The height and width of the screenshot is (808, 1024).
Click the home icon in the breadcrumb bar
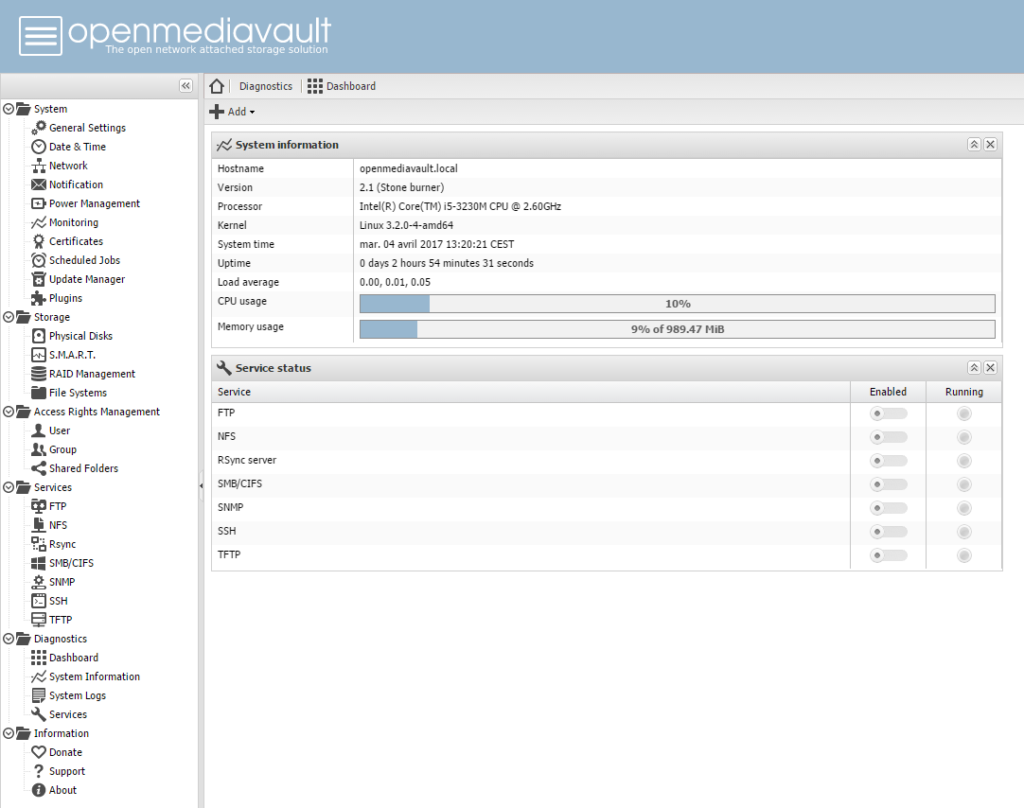tap(217, 86)
